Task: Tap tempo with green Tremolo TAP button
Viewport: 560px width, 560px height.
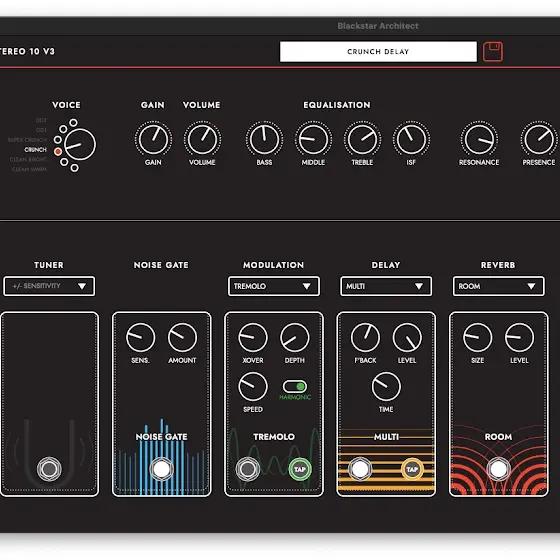Action: coord(300,469)
